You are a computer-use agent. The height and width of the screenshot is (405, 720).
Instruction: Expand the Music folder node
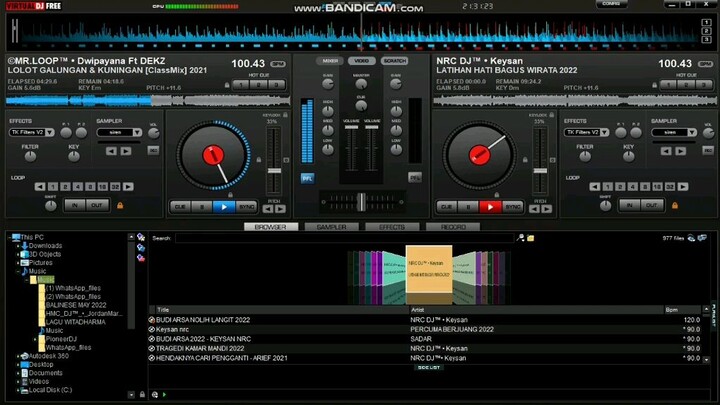pos(18,271)
